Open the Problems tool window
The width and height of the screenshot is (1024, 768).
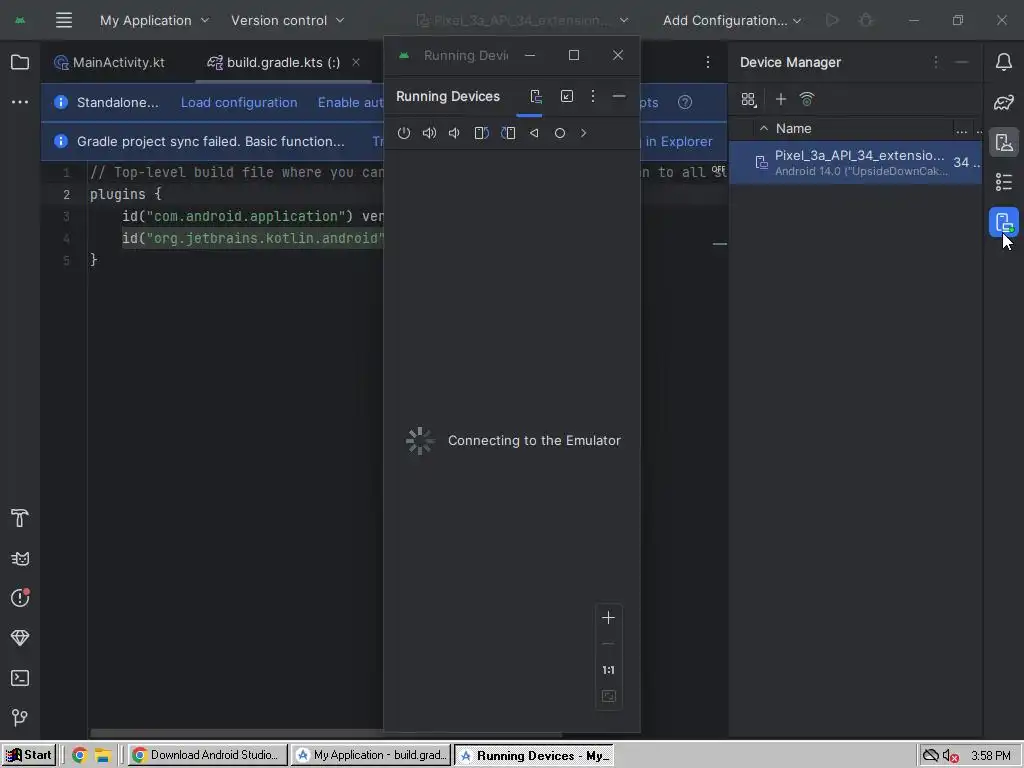click(x=20, y=598)
